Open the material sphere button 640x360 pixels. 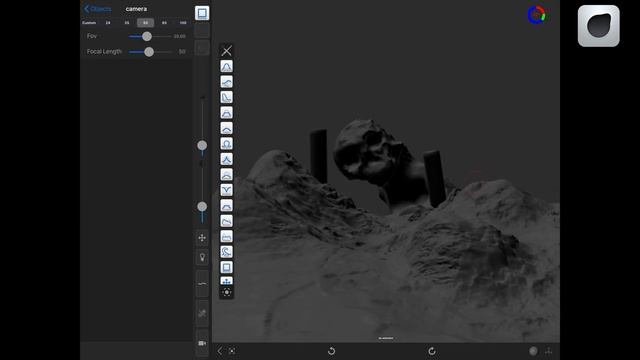click(533, 351)
